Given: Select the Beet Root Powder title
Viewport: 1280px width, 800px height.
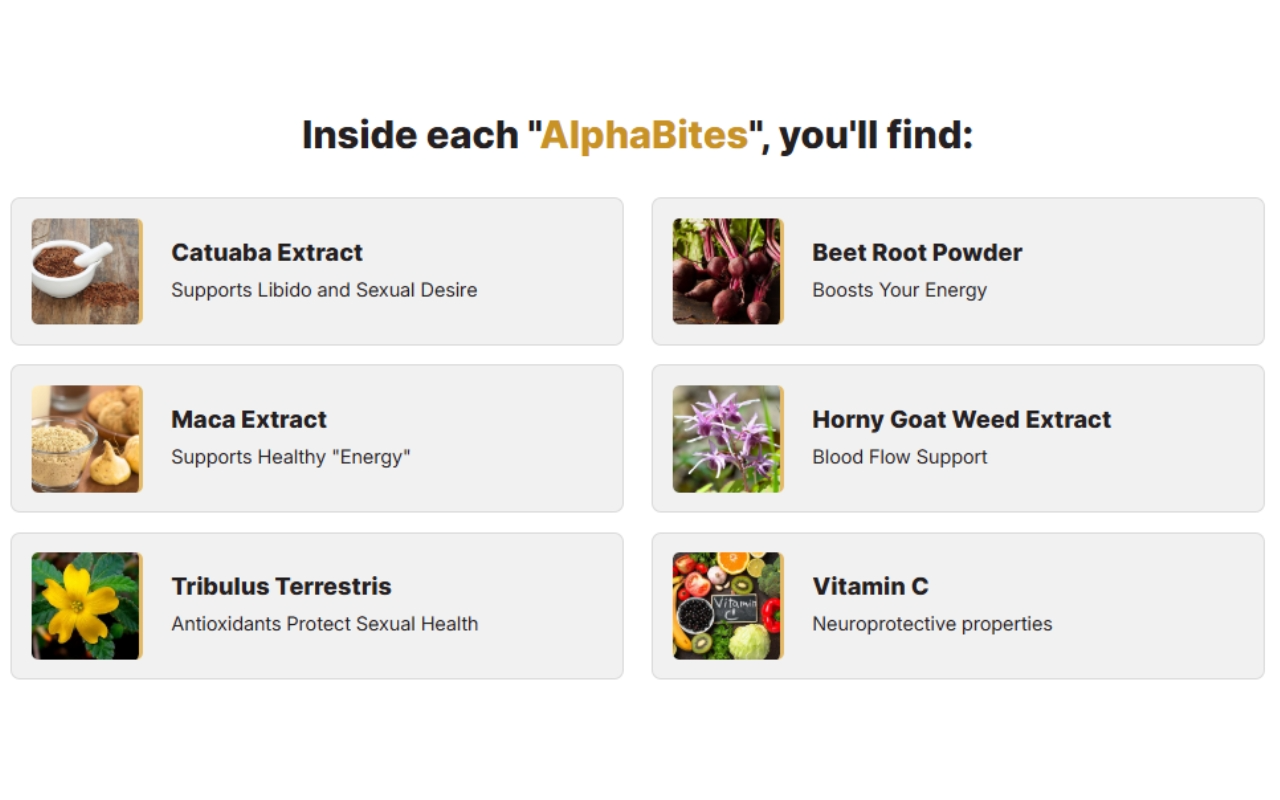Looking at the screenshot, I should (x=917, y=252).
